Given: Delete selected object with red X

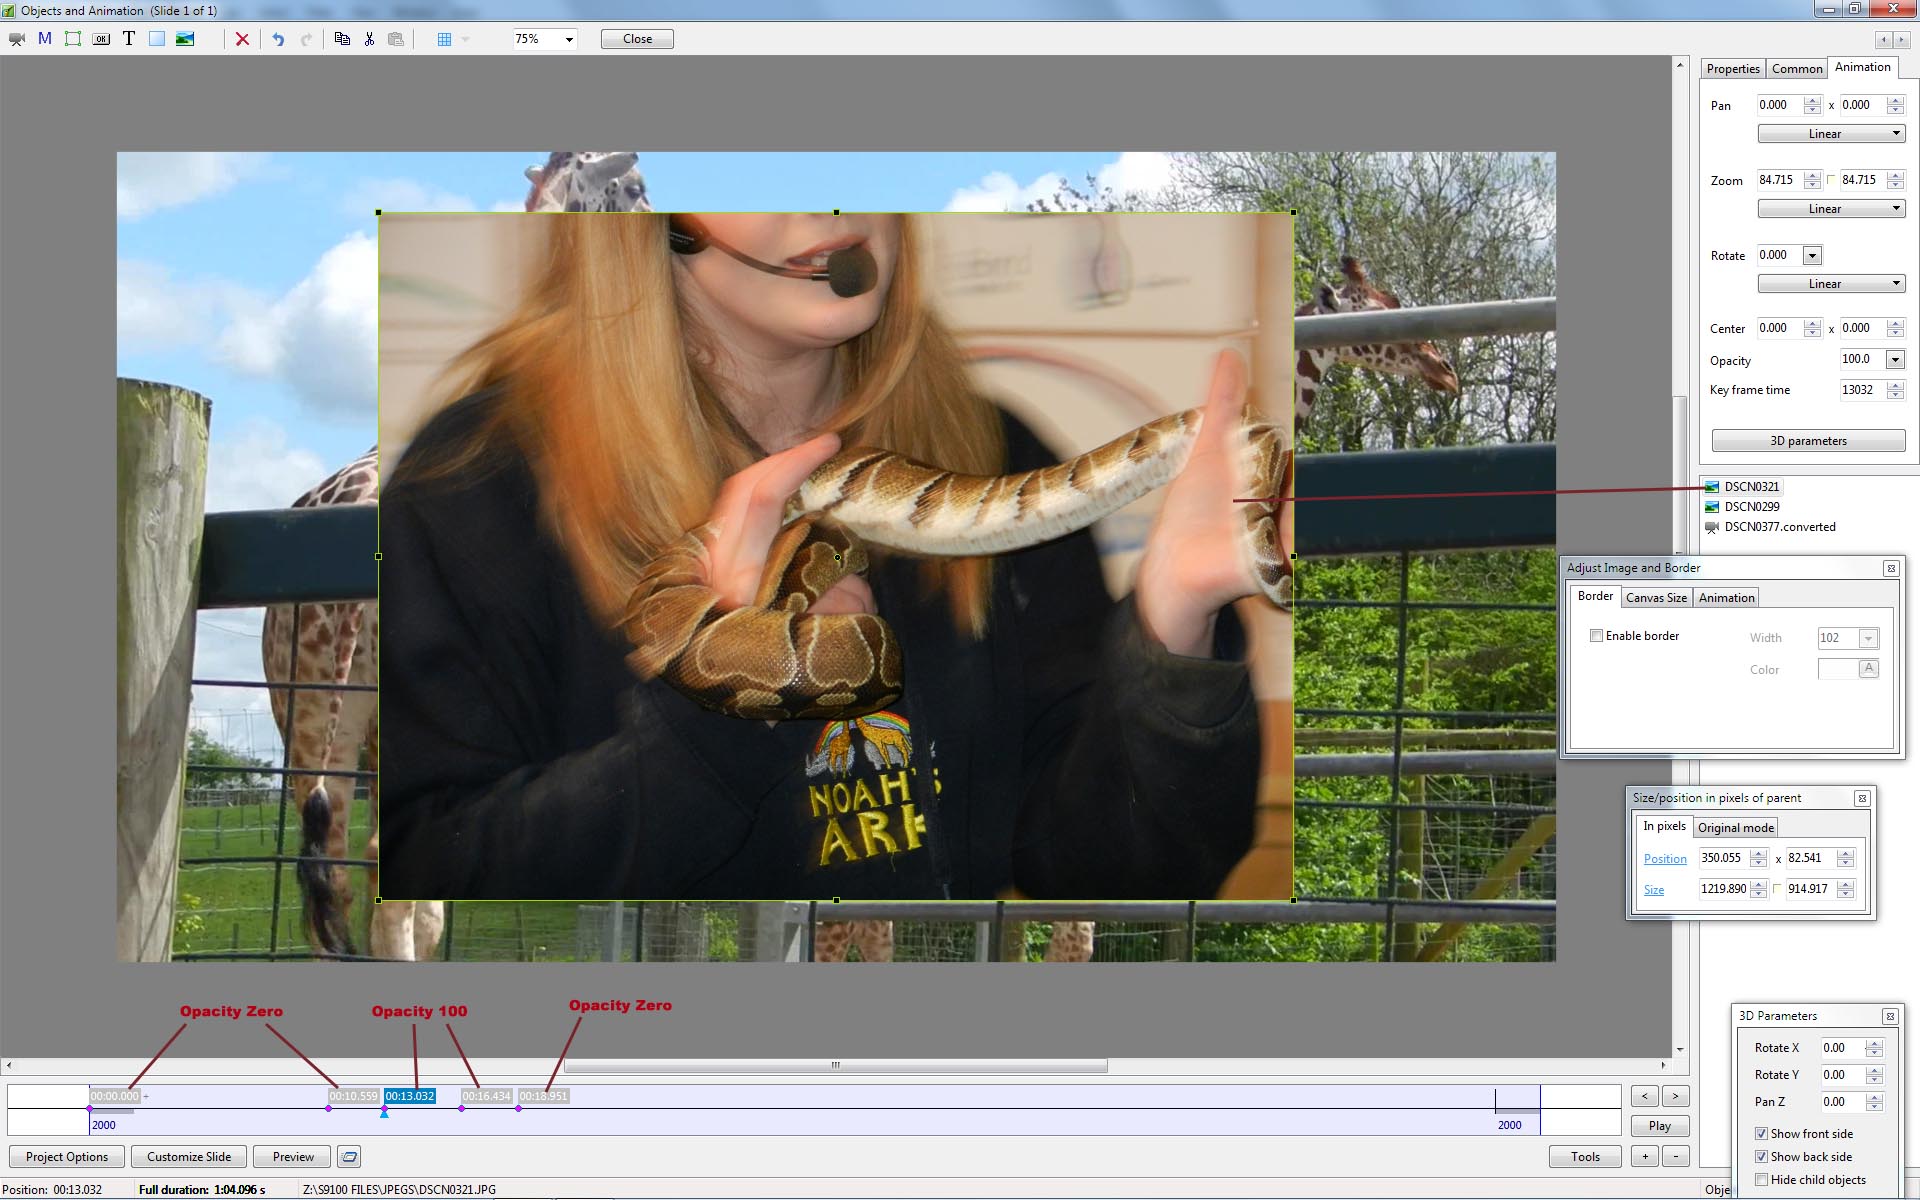Looking at the screenshot, I should click(242, 39).
